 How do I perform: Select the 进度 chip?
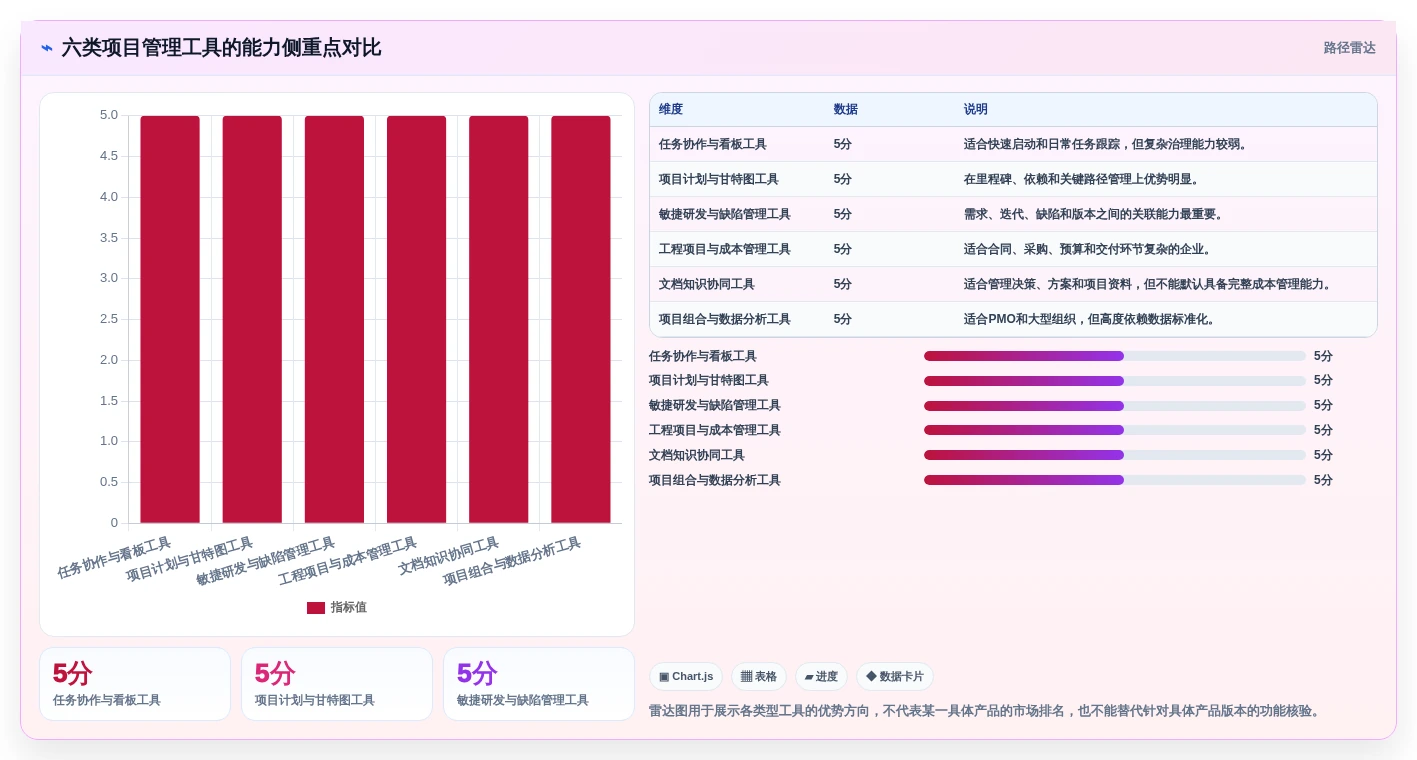pyautogui.click(x=821, y=677)
